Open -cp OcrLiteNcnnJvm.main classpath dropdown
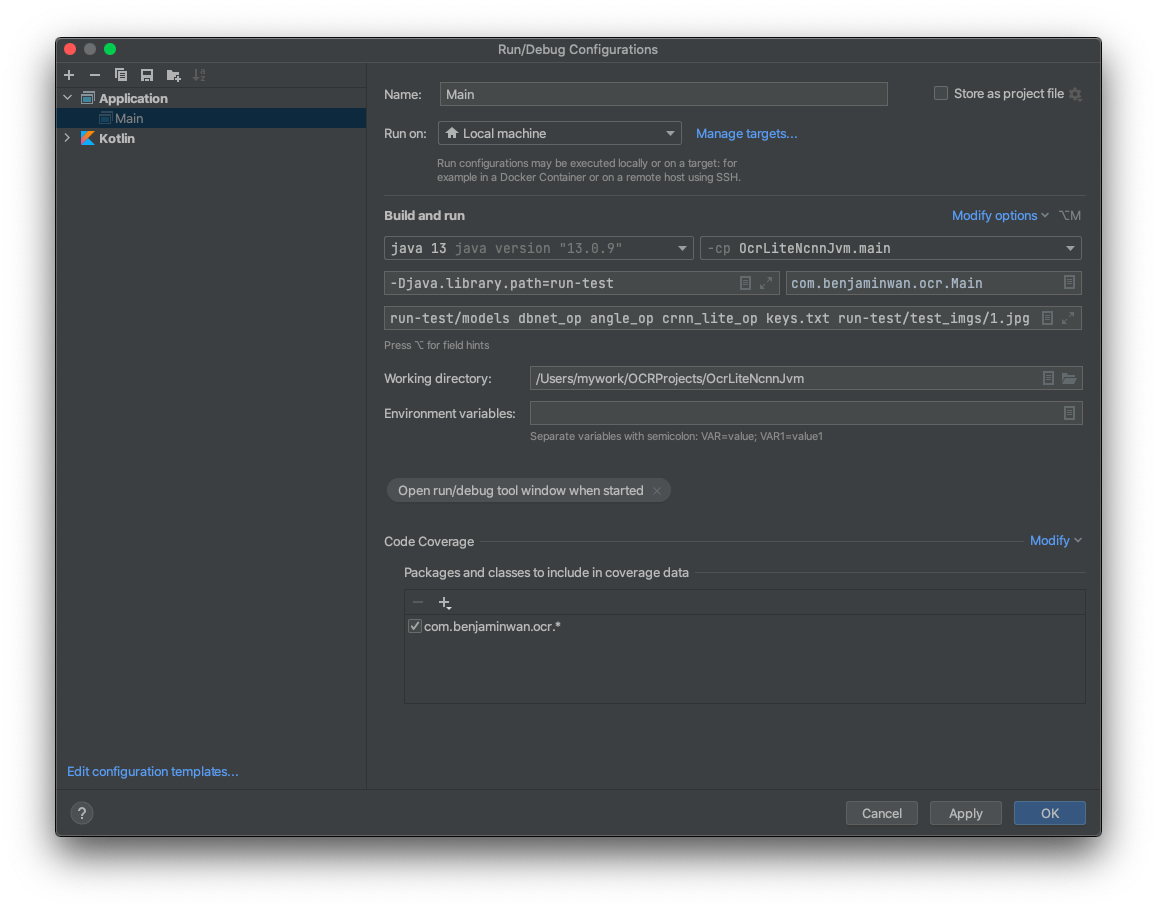The height and width of the screenshot is (910, 1157). pyautogui.click(x=891, y=248)
